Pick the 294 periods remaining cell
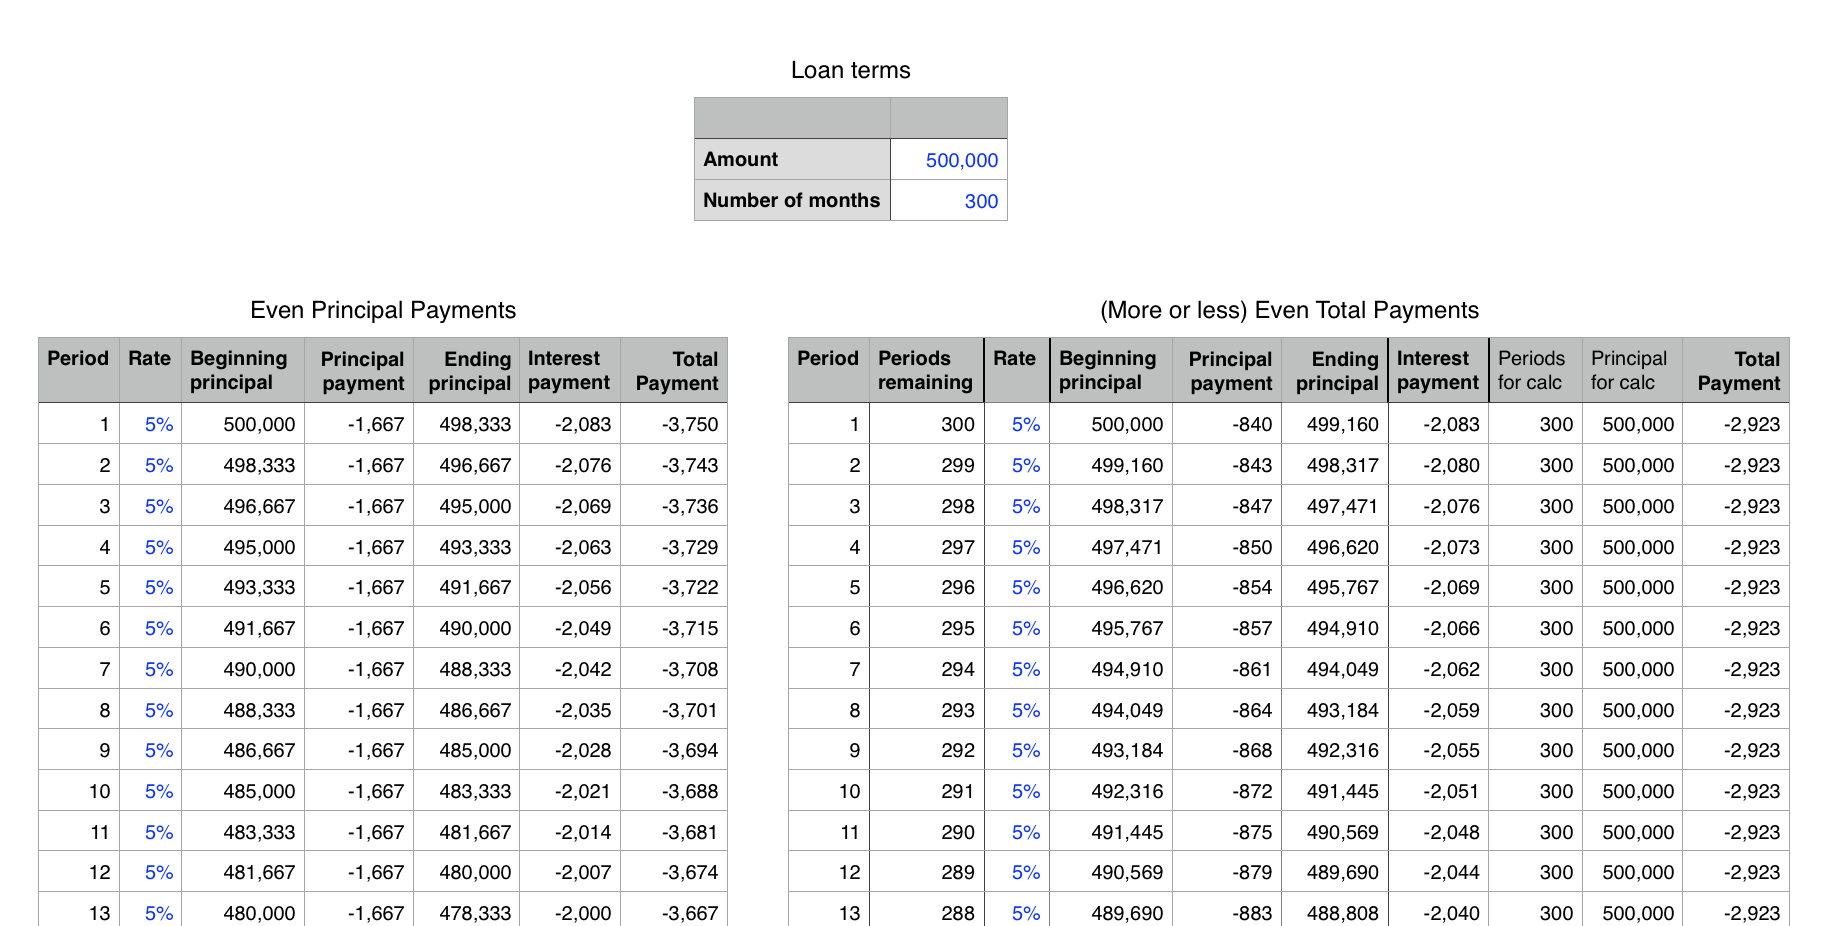 926,669
